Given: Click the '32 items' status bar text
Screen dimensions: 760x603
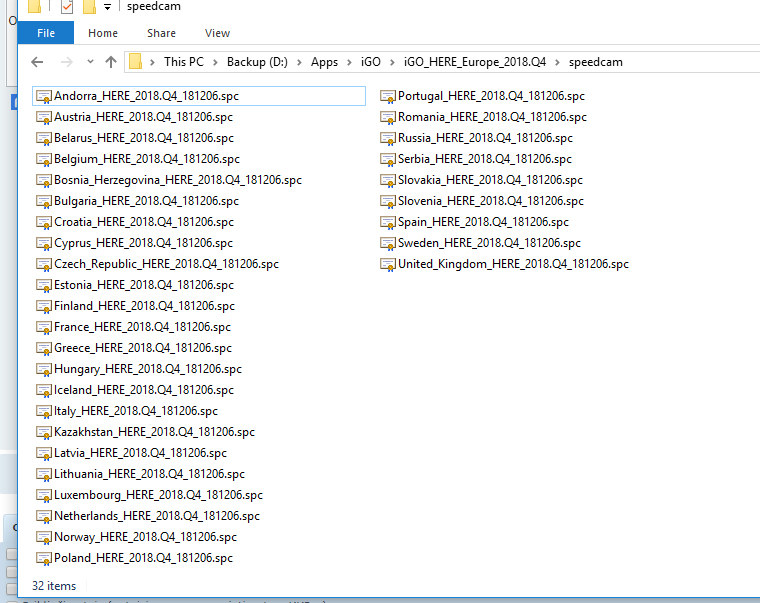Looking at the screenshot, I should pyautogui.click(x=54, y=586).
